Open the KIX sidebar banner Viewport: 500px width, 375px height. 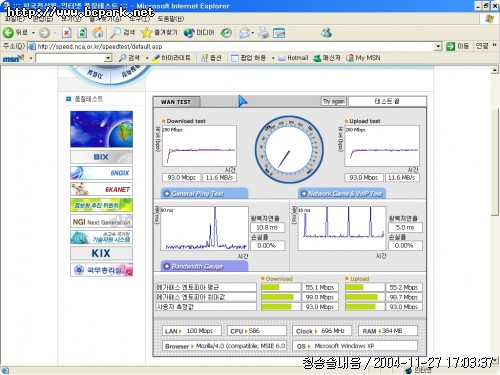click(x=101, y=253)
